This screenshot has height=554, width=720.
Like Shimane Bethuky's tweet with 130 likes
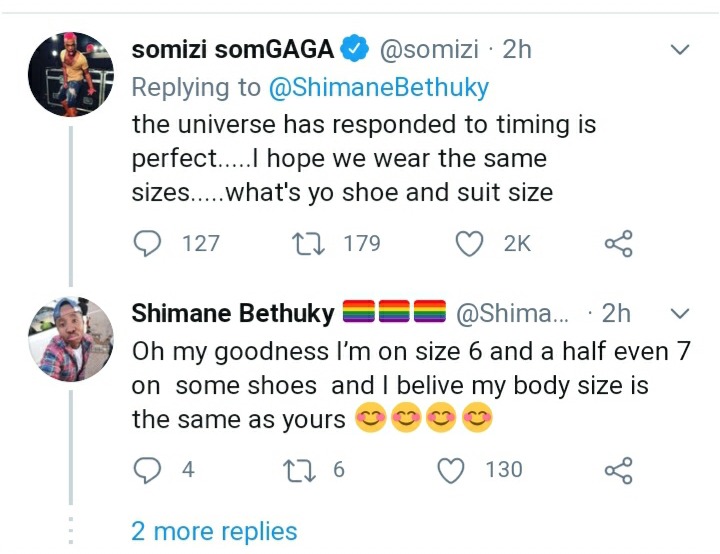tap(454, 468)
